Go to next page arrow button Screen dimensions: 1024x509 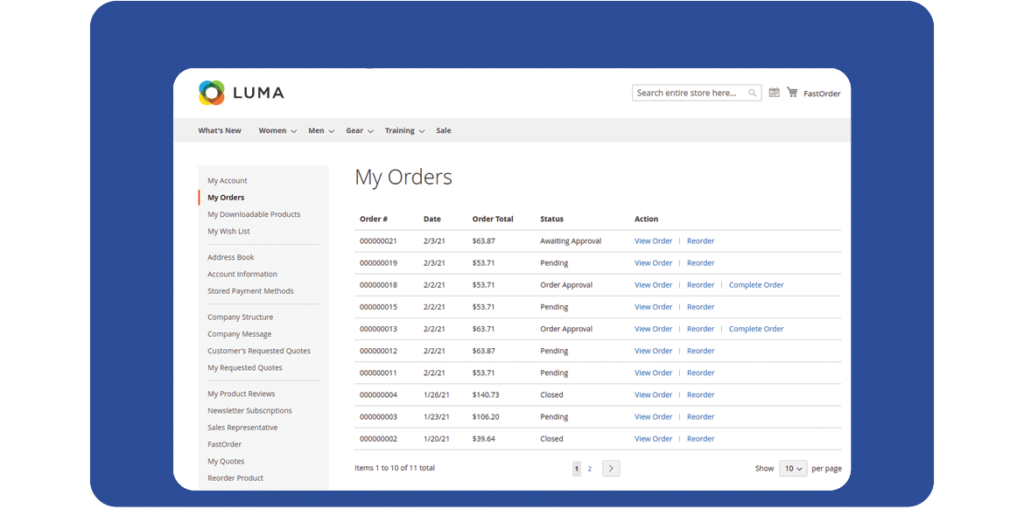click(611, 468)
